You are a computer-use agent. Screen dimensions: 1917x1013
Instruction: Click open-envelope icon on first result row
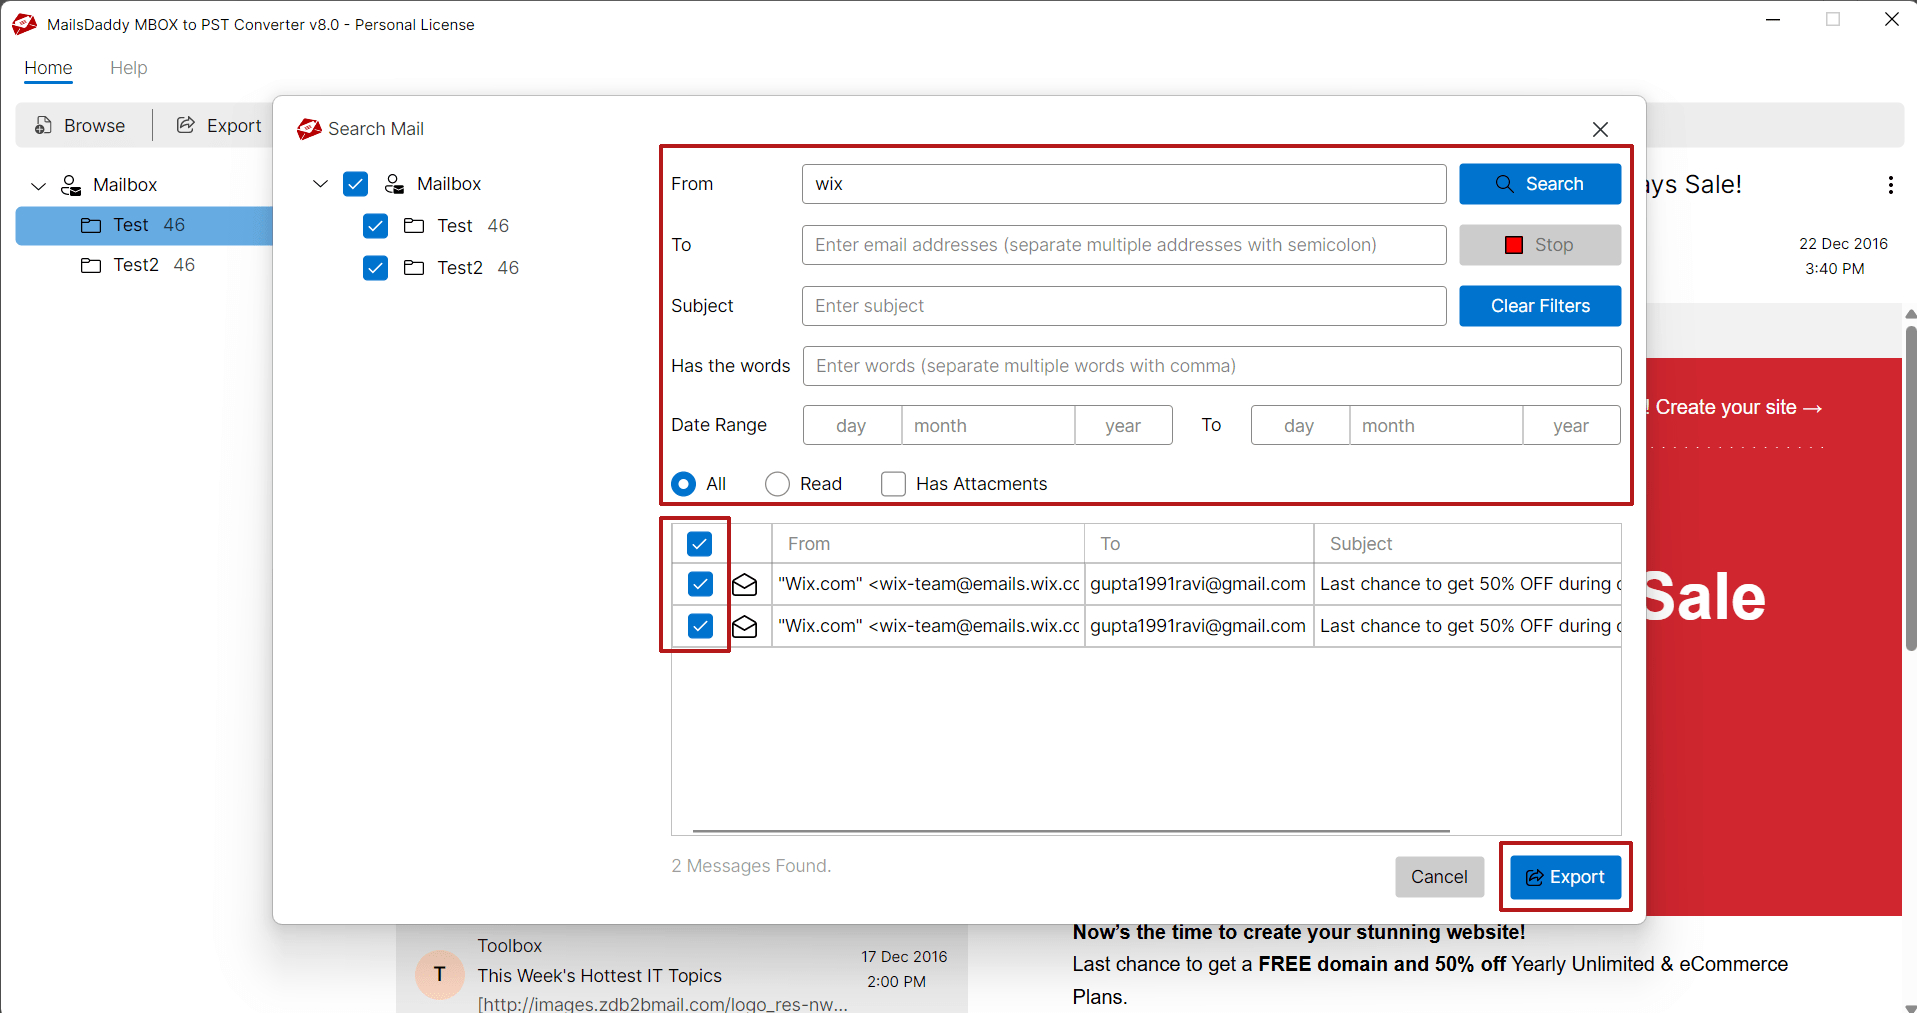[745, 584]
